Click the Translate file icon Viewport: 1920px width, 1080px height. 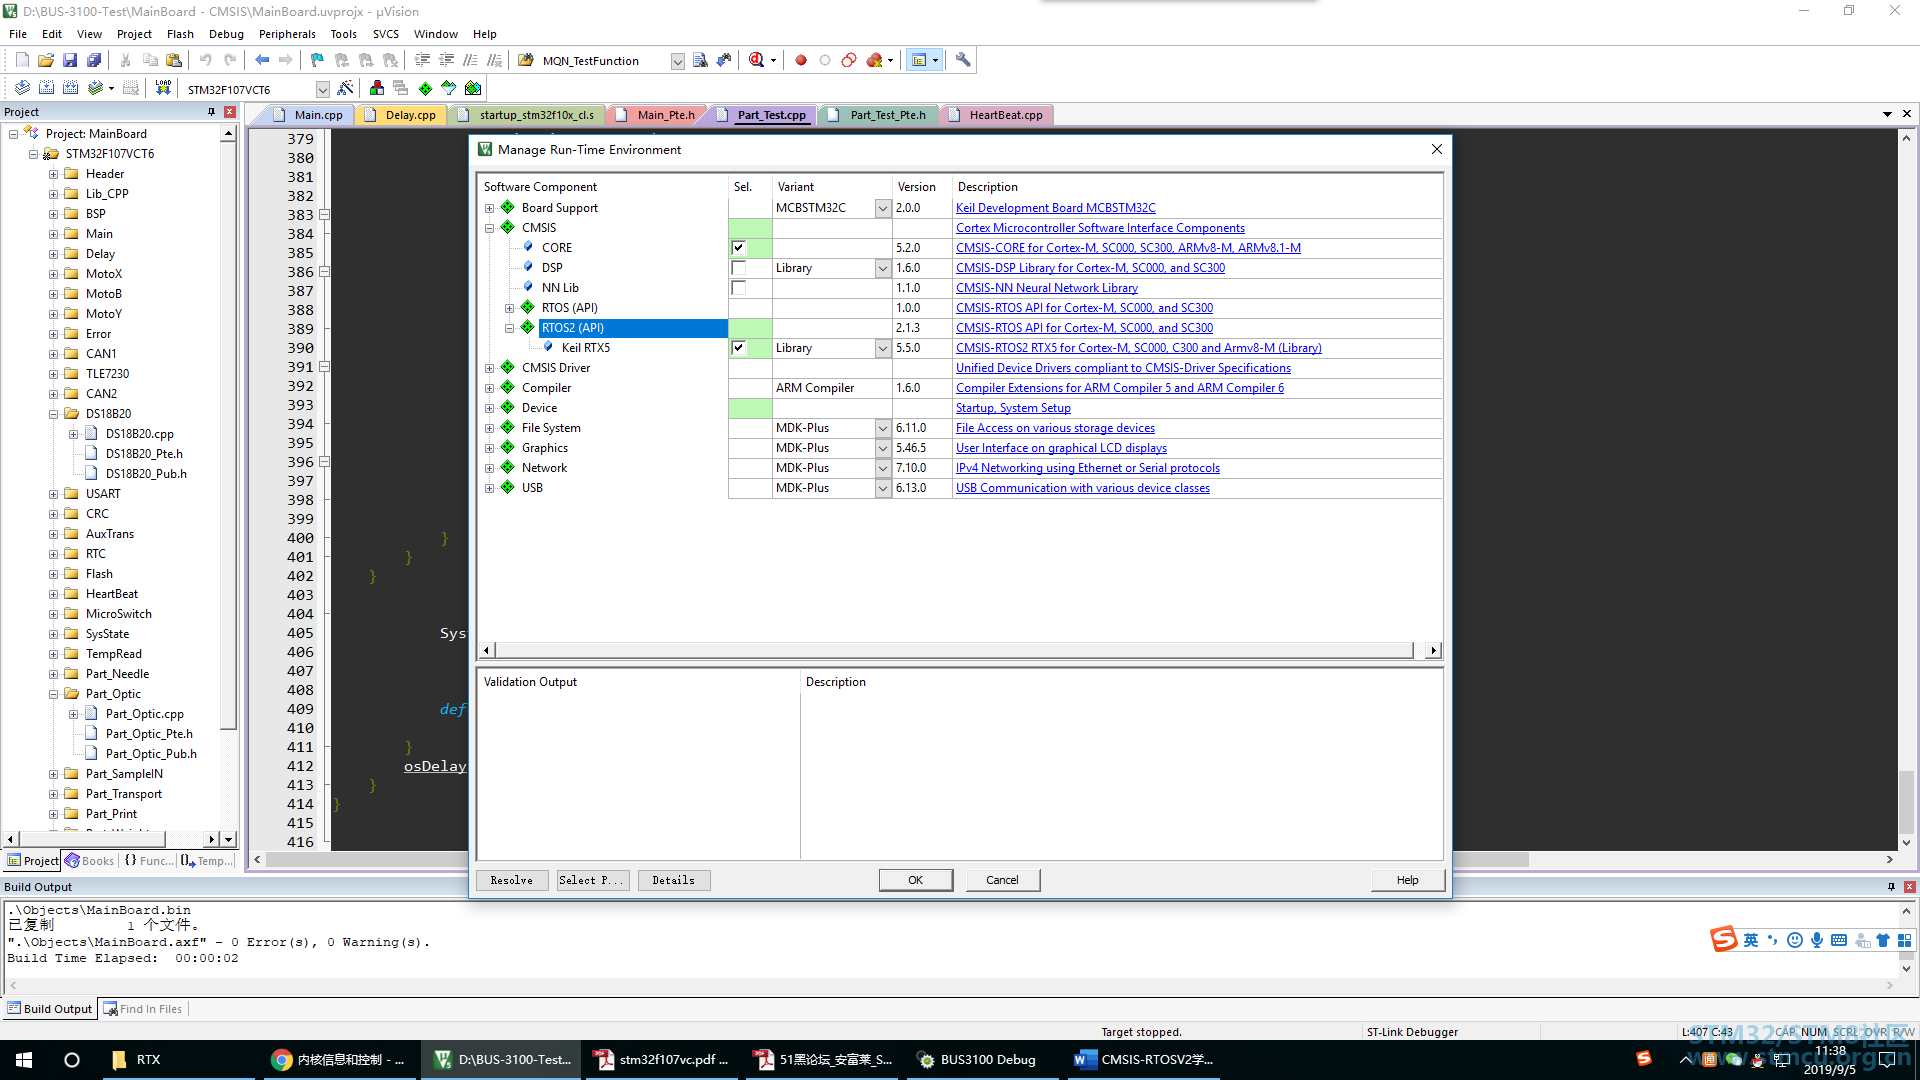tap(22, 88)
